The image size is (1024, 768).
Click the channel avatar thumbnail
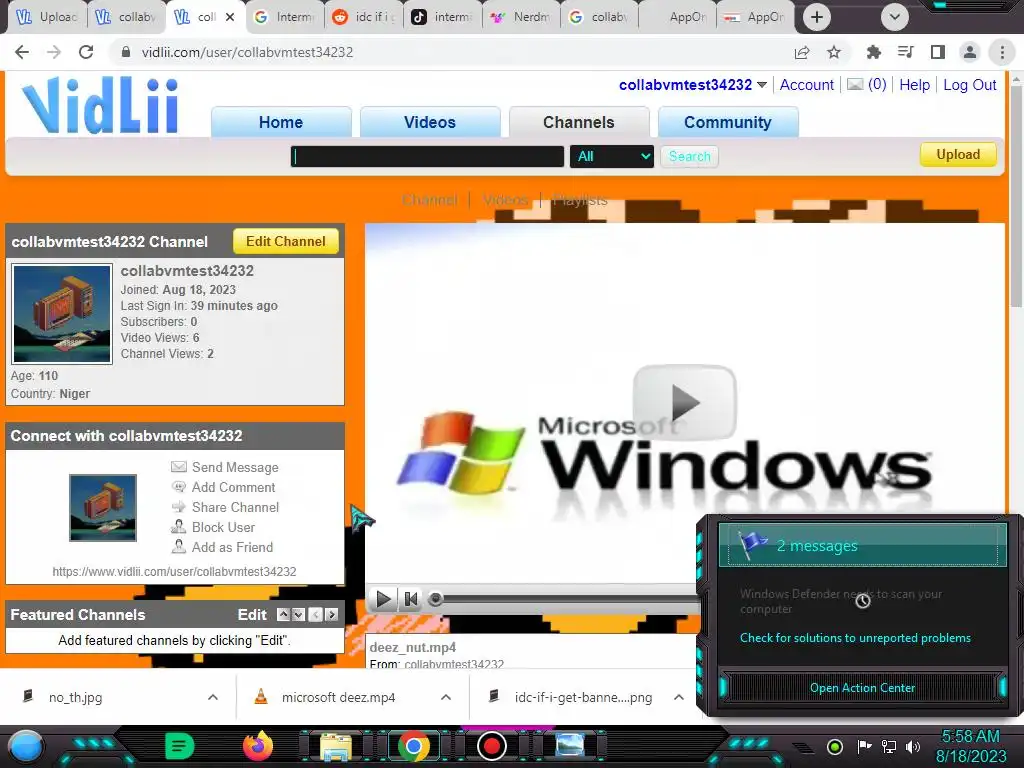pos(62,314)
